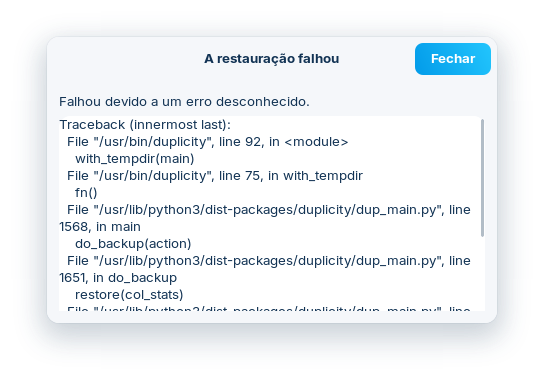Click the partially visible last traceback line

click(269, 308)
